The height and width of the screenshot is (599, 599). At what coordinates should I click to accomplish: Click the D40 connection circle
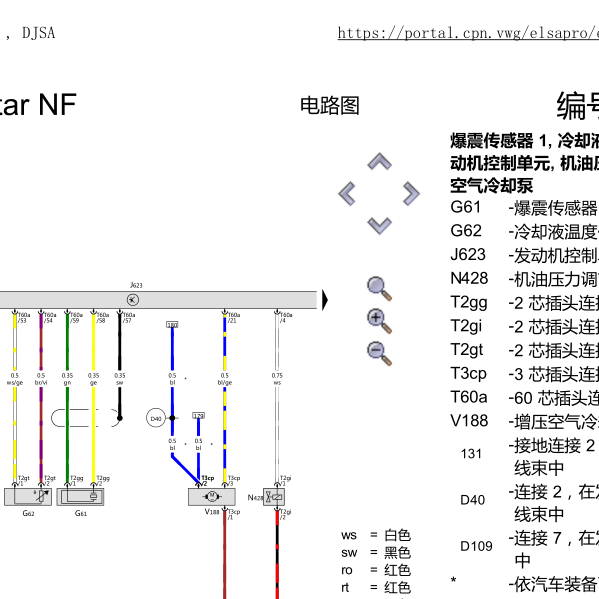[x=156, y=418]
